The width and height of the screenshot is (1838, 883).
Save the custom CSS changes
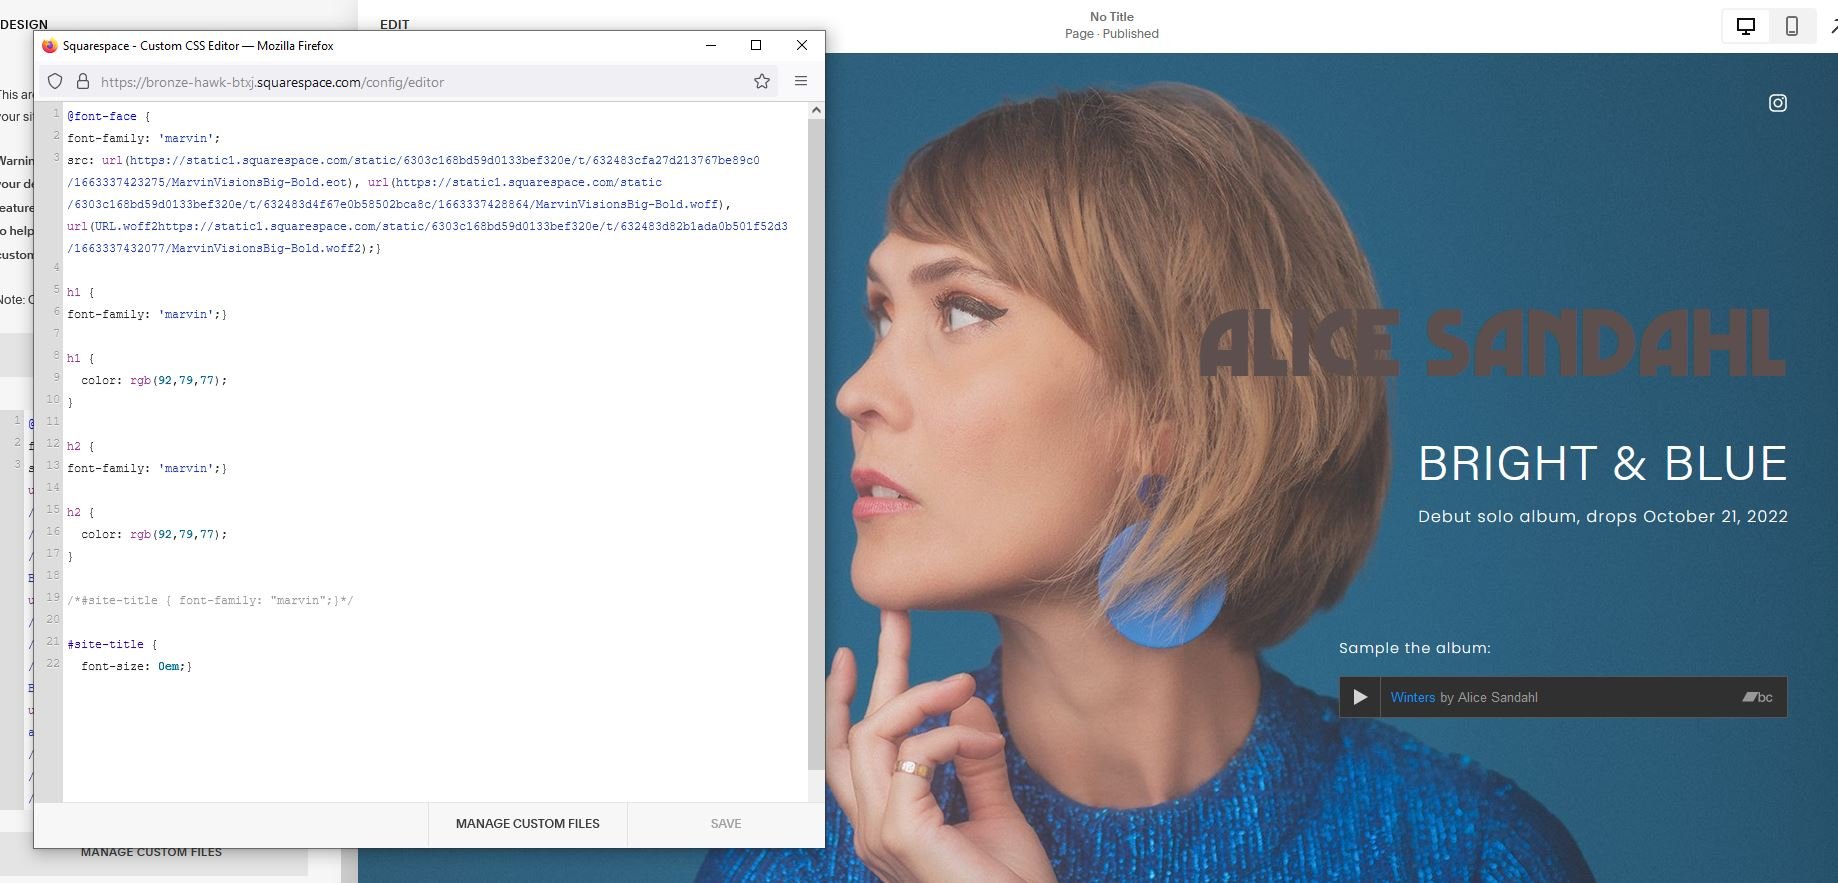pos(726,824)
